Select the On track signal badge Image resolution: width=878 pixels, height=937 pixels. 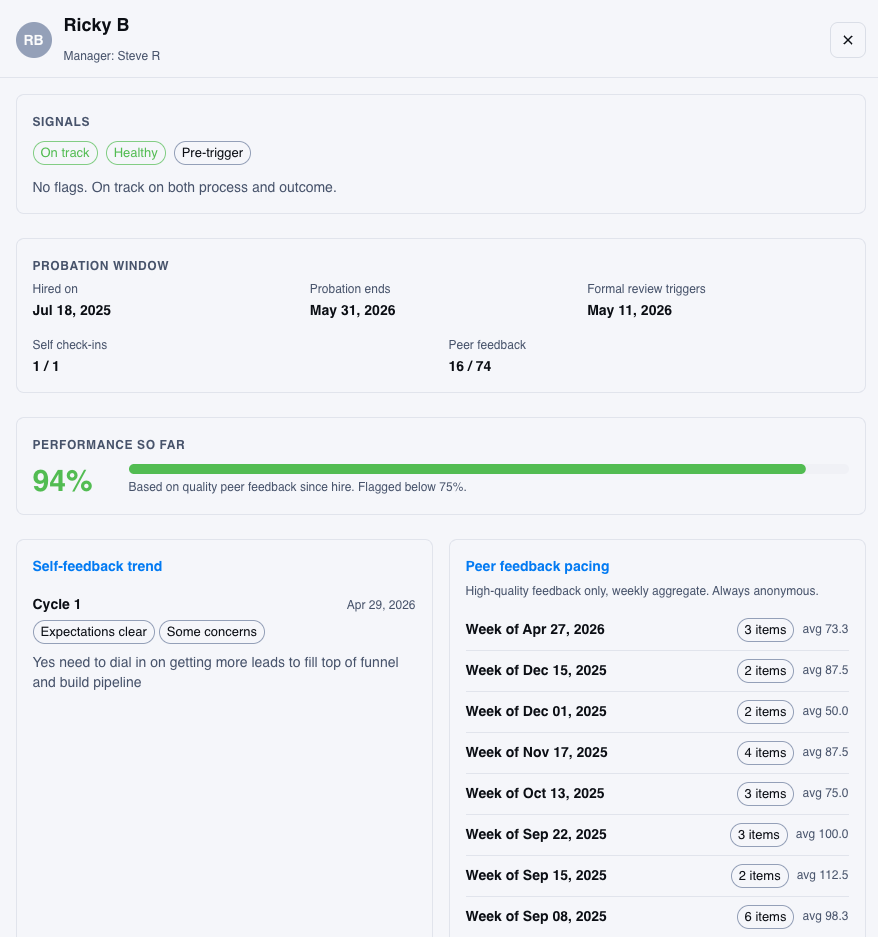pos(65,153)
